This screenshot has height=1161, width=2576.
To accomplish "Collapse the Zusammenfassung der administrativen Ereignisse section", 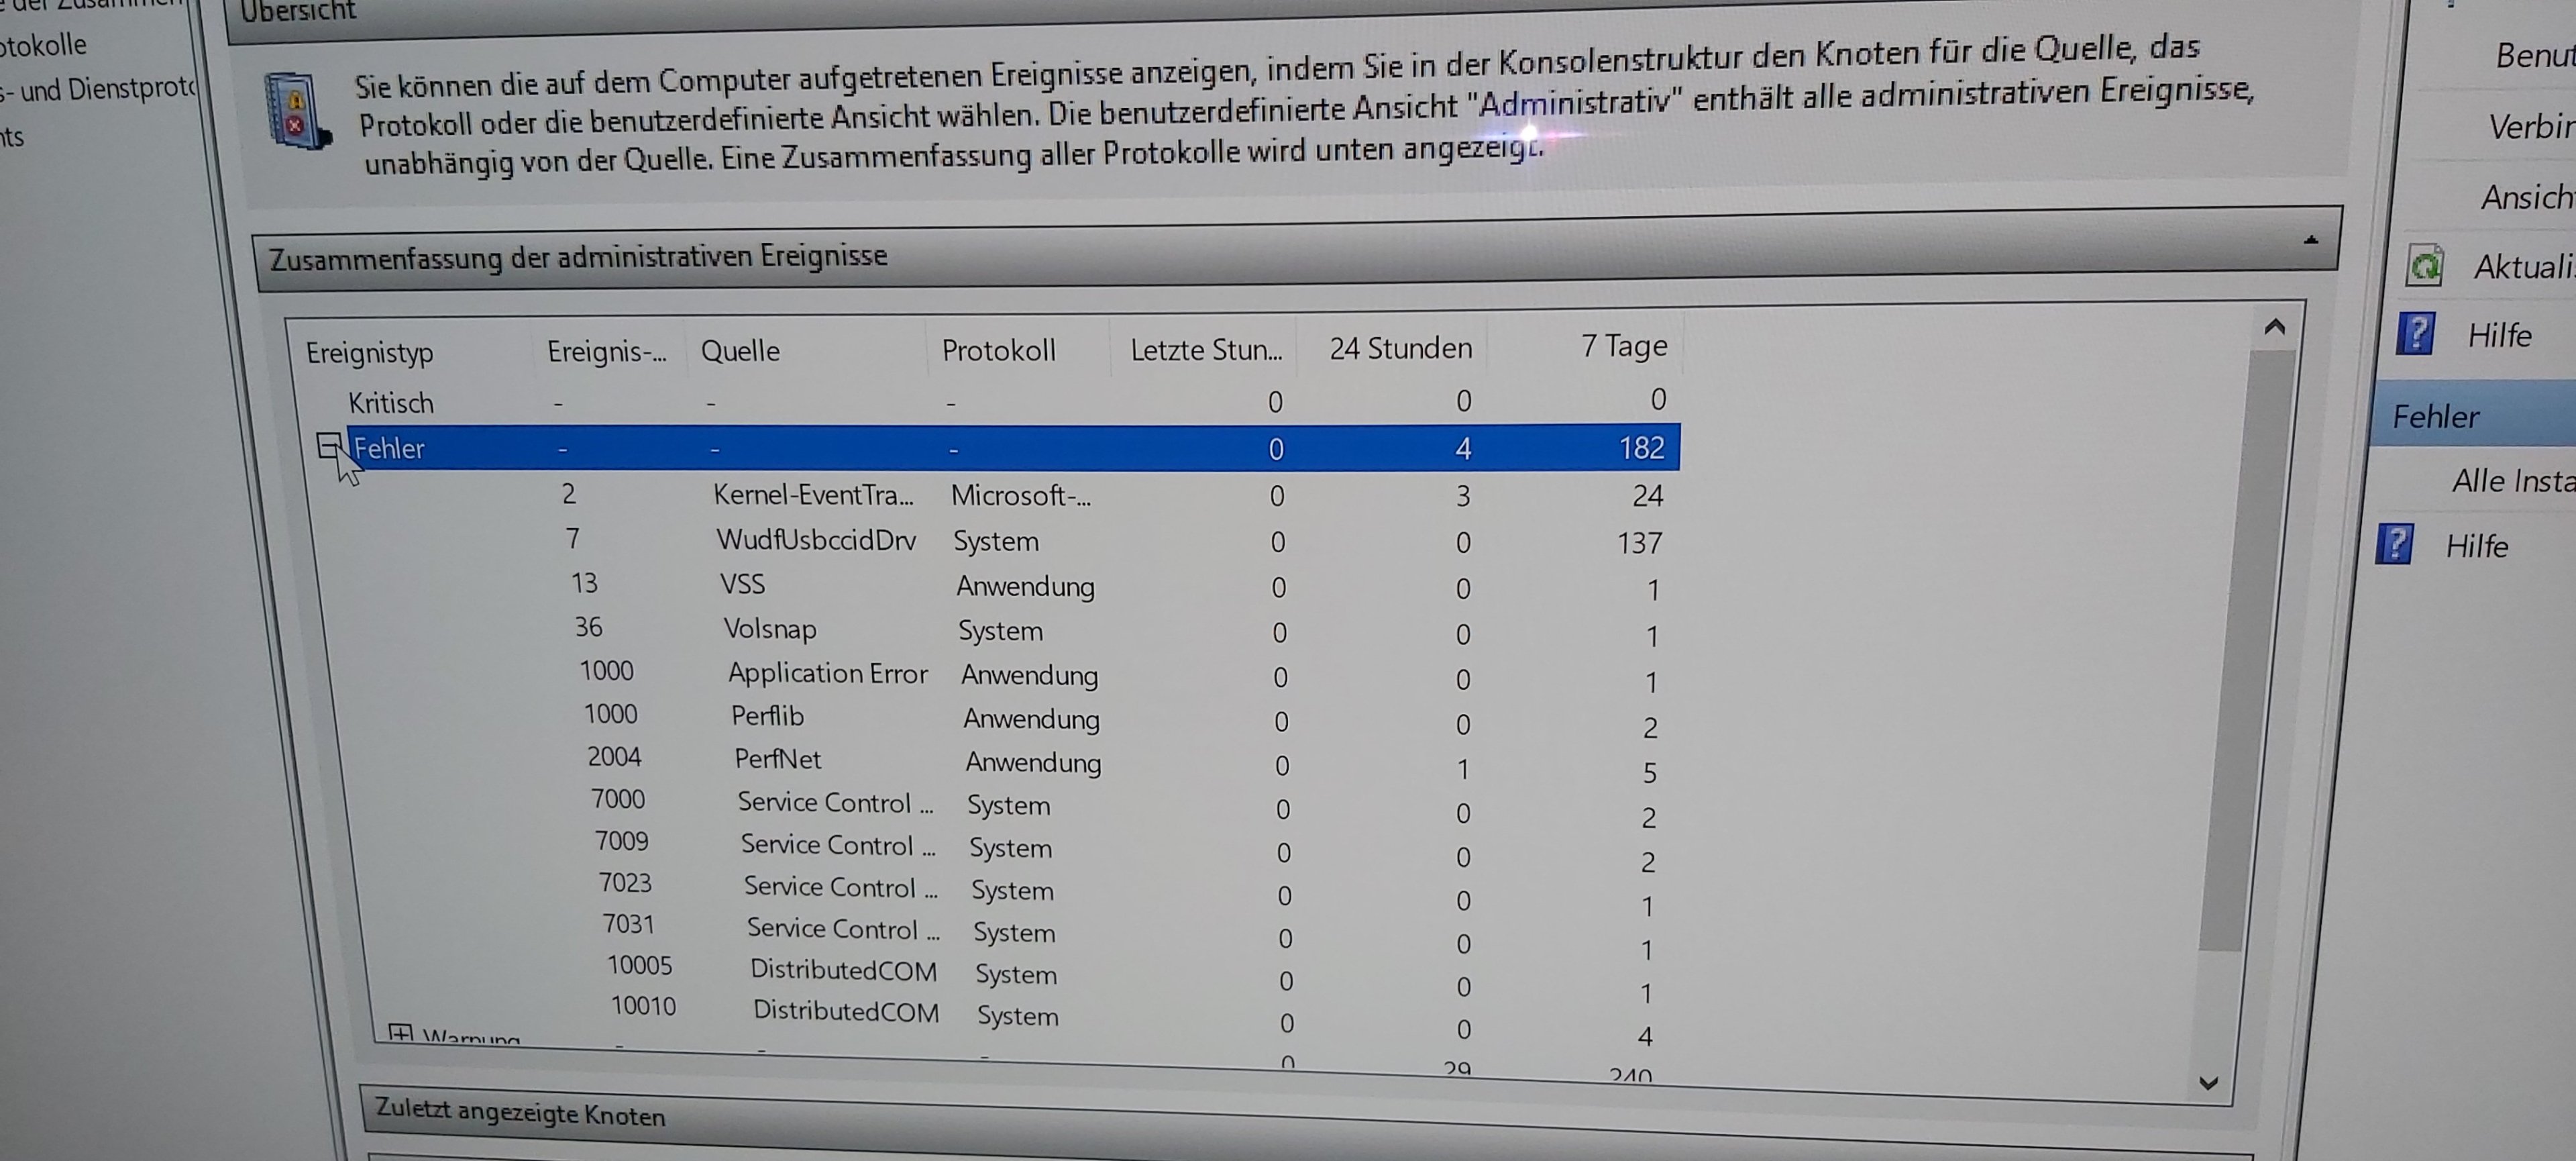I will [2310, 241].
